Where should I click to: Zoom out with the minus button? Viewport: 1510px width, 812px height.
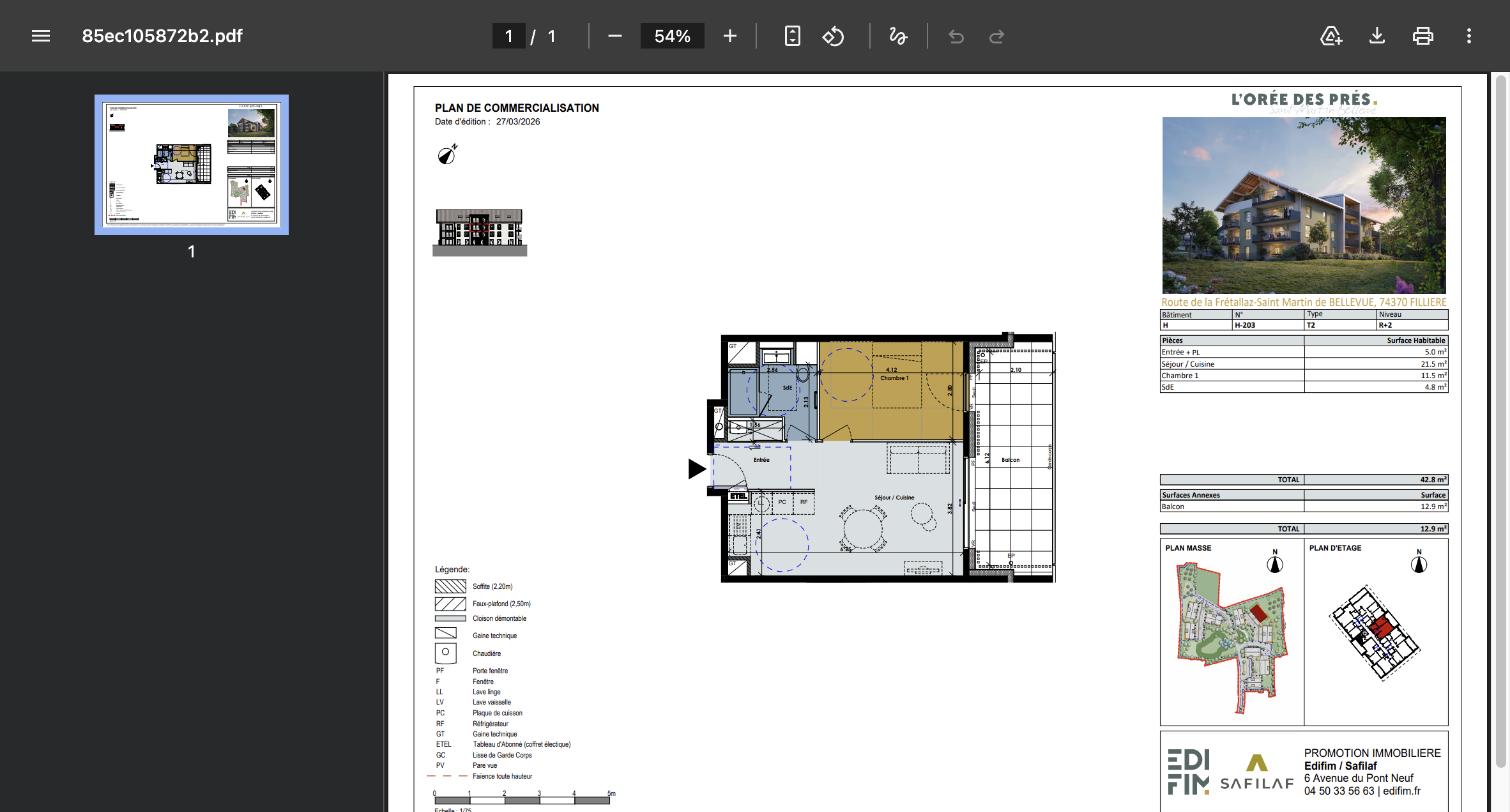615,36
